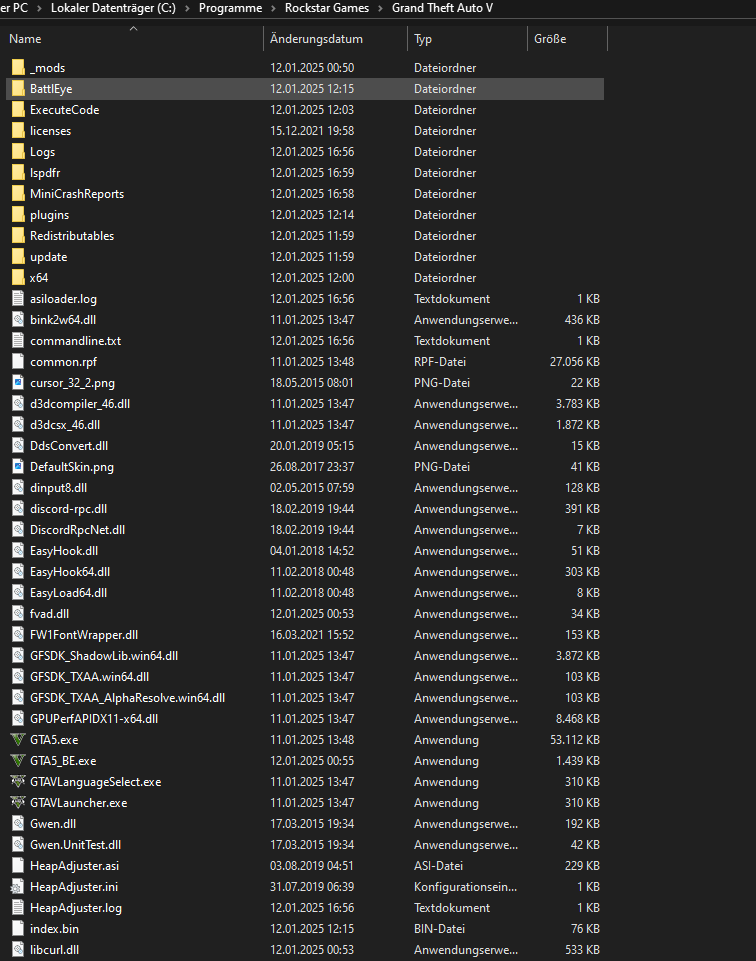Select the Redistributables folder name

pos(72,236)
